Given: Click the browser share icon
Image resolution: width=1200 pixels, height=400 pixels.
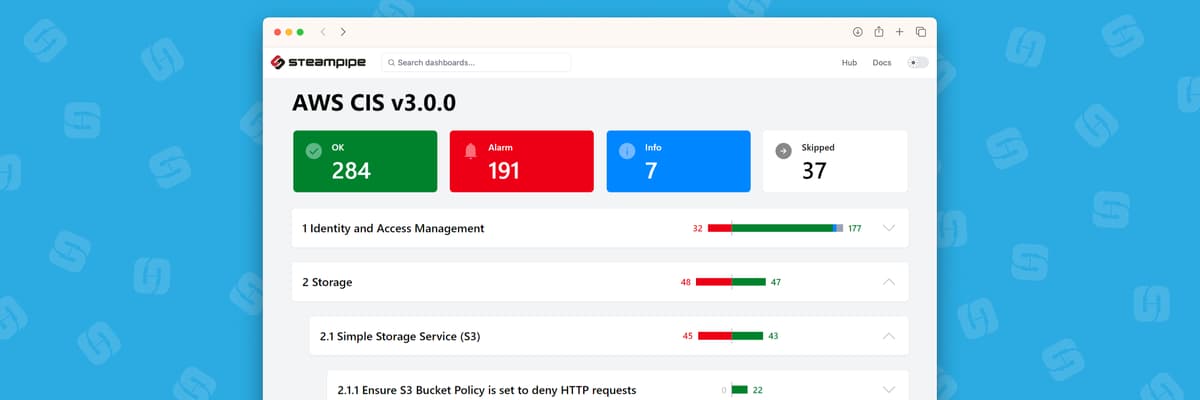Looking at the screenshot, I should 878,32.
